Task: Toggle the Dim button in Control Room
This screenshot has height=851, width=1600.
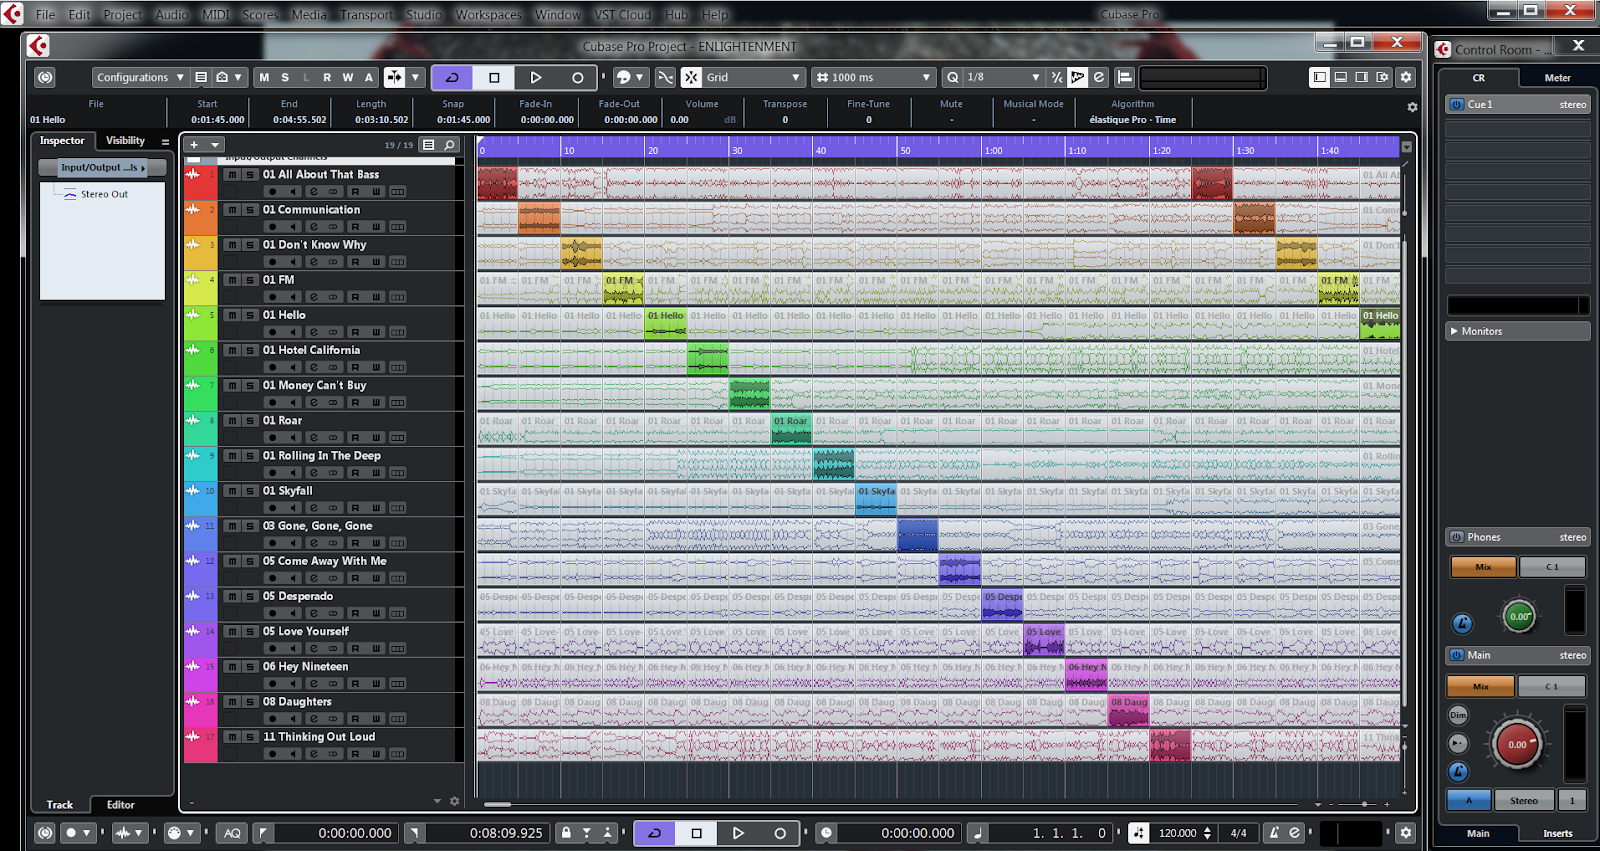Action: (x=1458, y=715)
